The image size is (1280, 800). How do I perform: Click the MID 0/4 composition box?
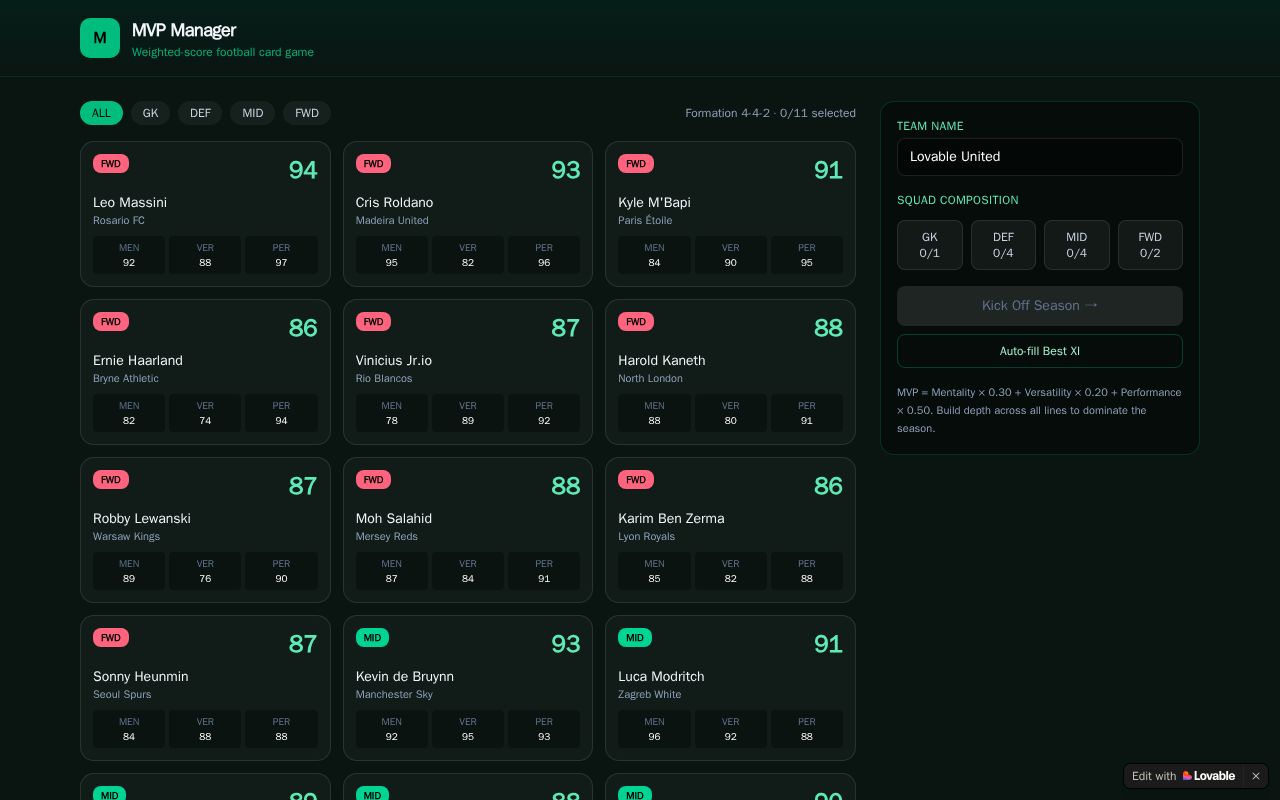click(x=1077, y=245)
